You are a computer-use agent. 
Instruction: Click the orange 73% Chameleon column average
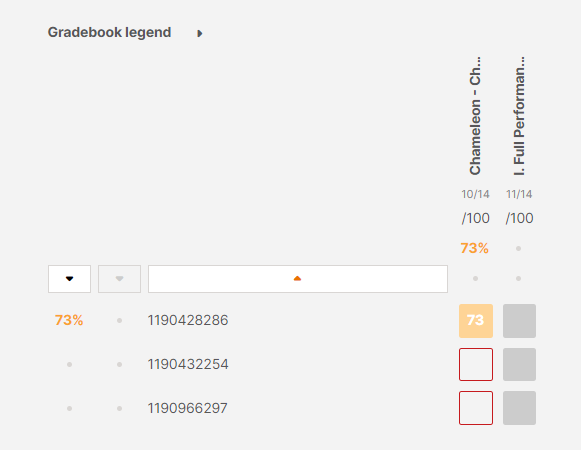click(x=475, y=248)
